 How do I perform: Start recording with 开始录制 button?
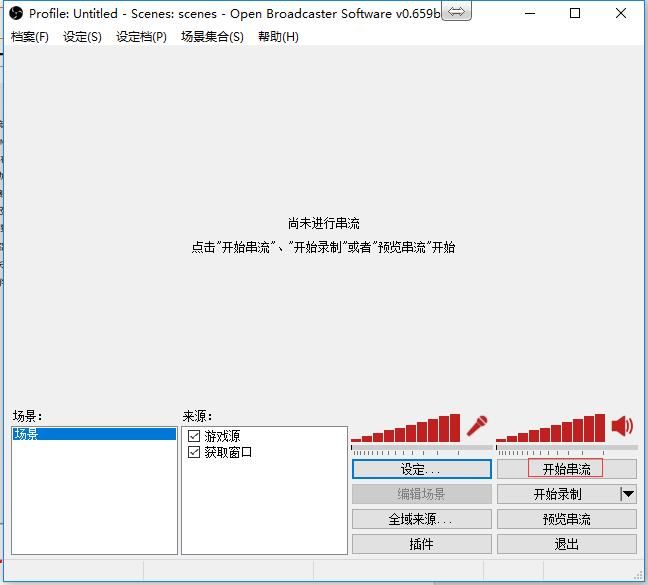[557, 494]
